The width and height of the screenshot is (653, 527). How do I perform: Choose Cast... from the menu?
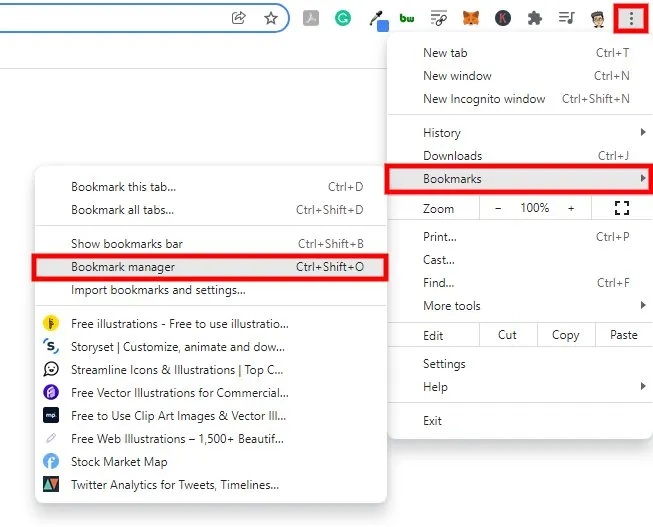520,260
